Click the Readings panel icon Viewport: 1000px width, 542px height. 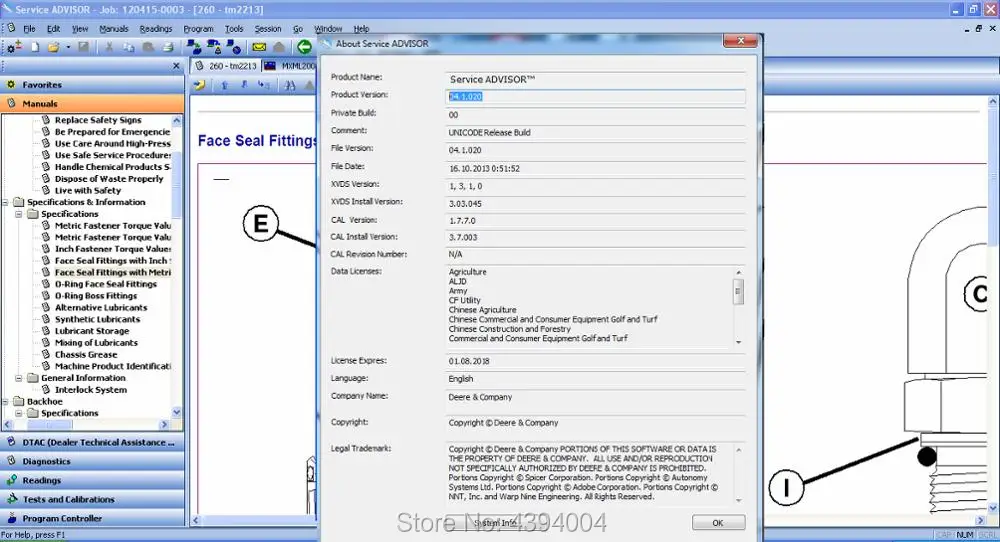pos(11,480)
